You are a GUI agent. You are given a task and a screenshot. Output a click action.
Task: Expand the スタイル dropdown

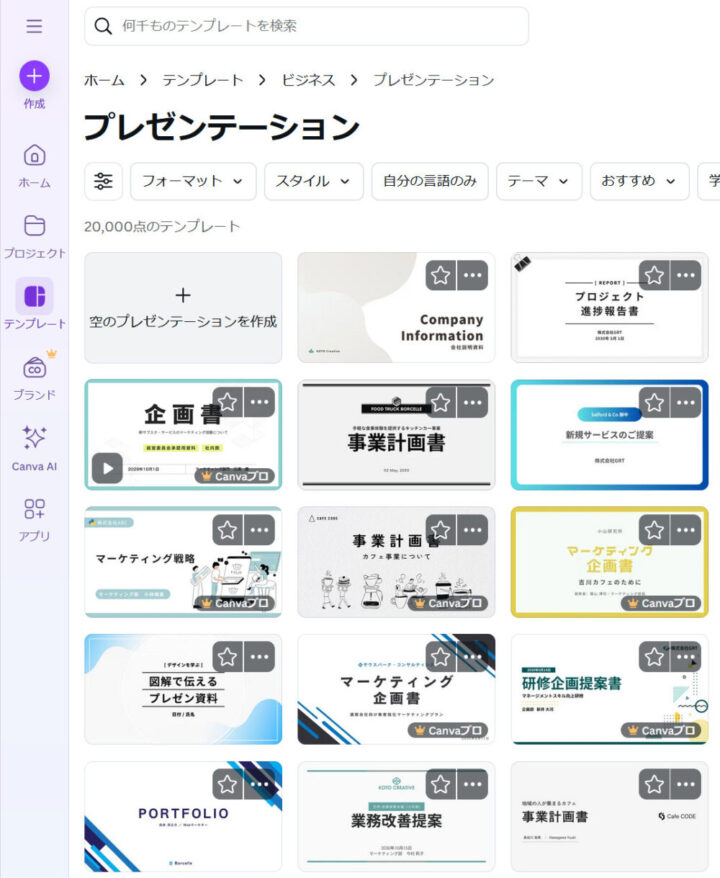point(313,181)
